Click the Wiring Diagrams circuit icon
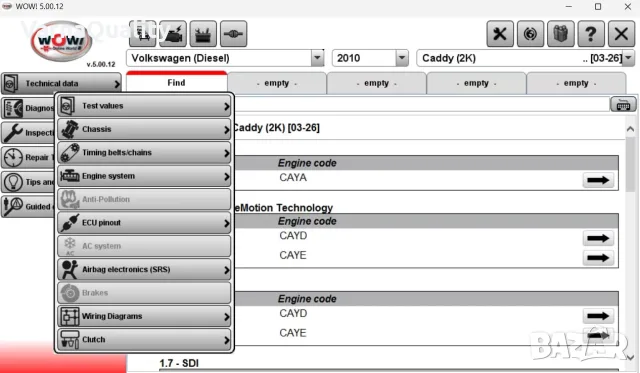640x373 pixels. (x=69, y=316)
